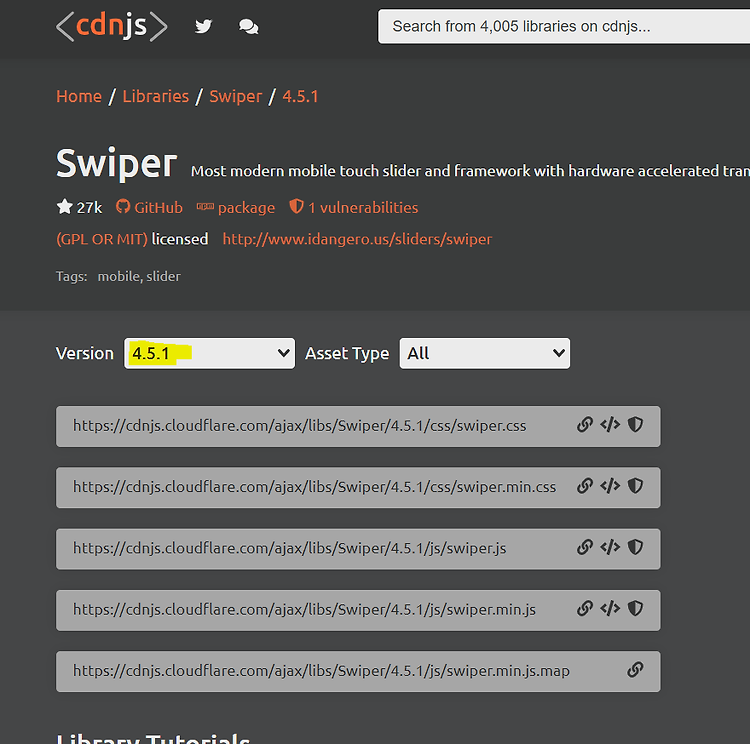Click the 'mobile, slider' tags text
This screenshot has height=744, width=750.
(x=139, y=276)
